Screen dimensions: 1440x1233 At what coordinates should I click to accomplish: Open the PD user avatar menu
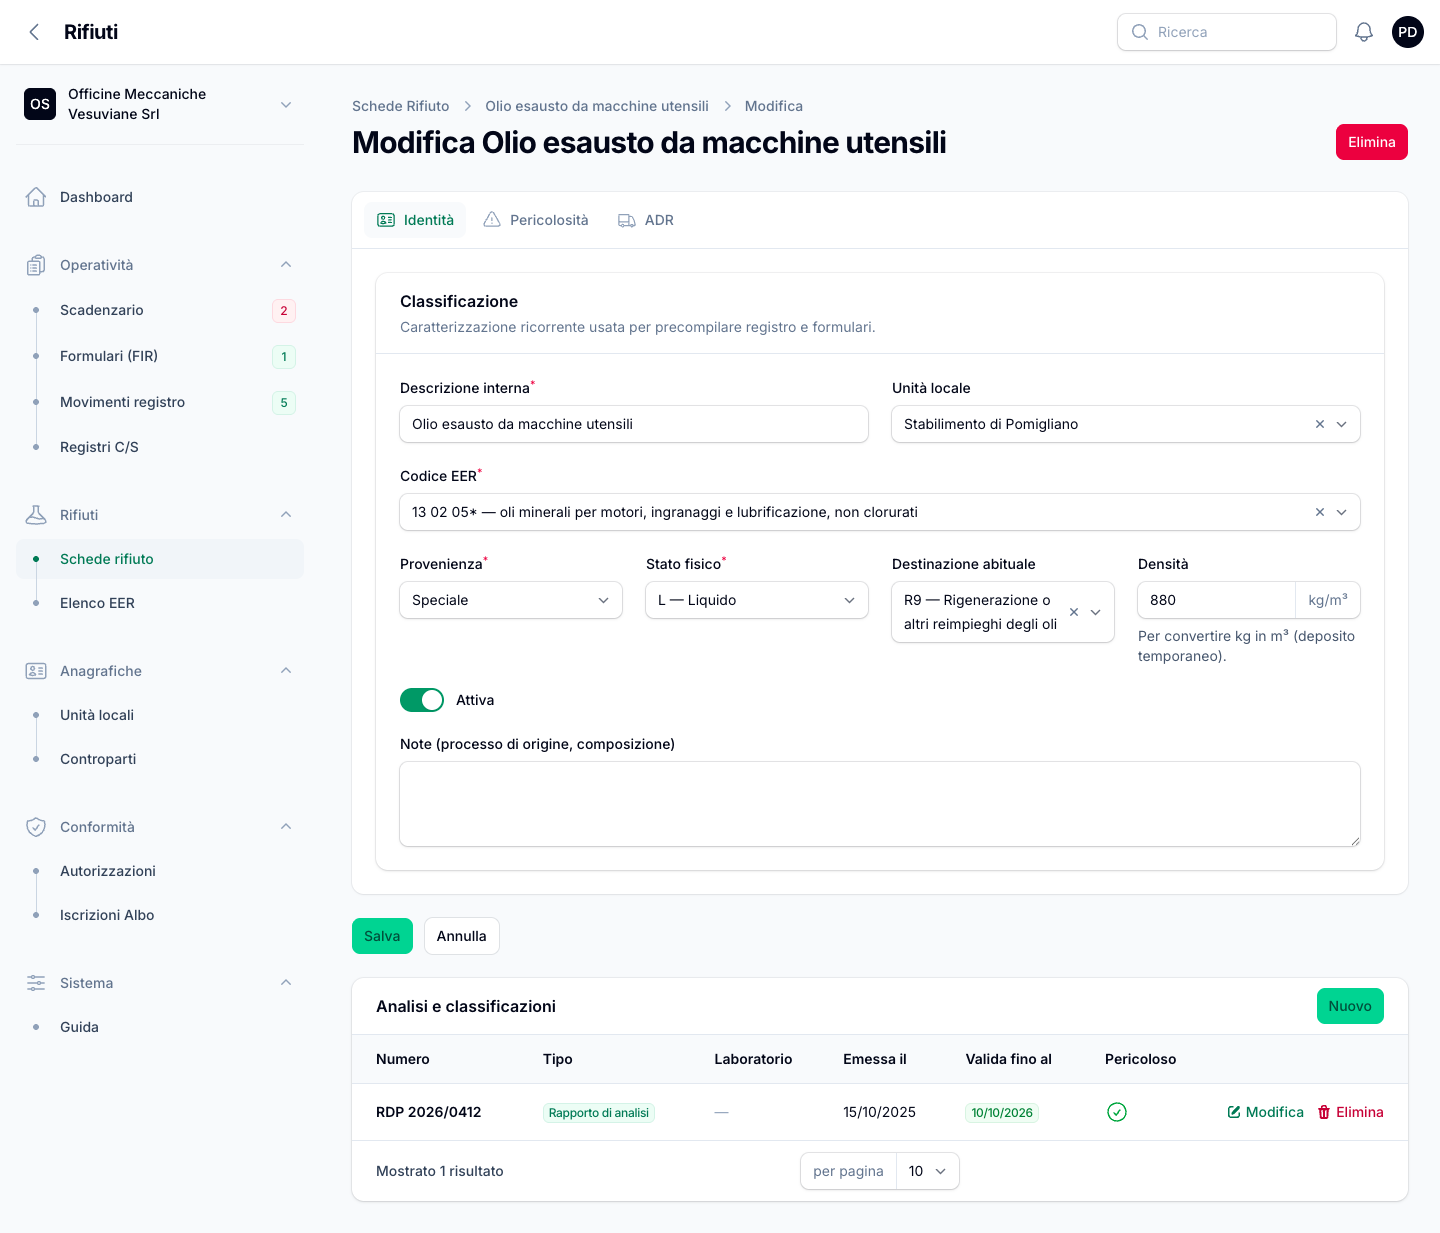click(1408, 32)
